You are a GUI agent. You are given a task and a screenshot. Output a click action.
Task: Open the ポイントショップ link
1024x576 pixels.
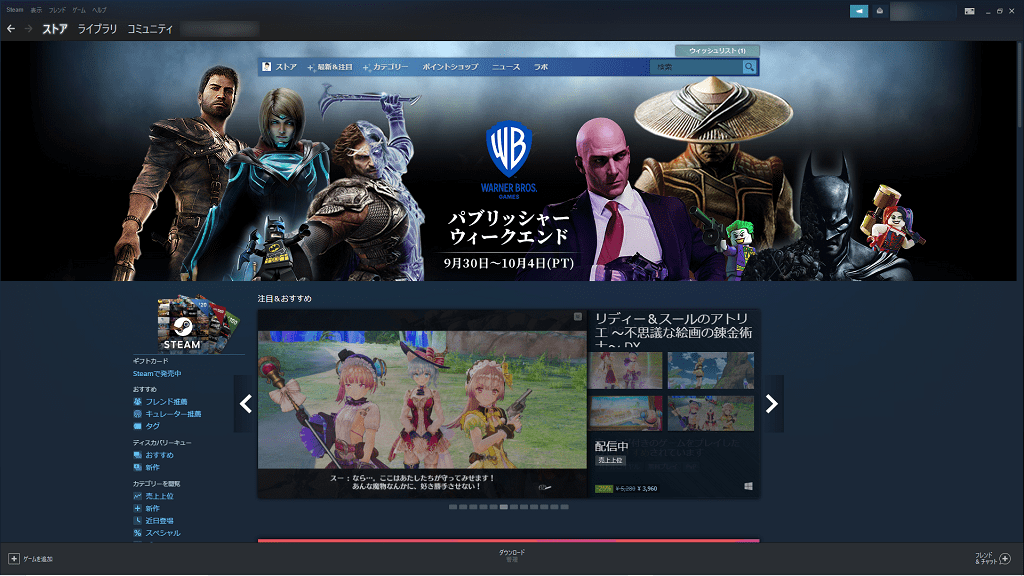(x=450, y=67)
